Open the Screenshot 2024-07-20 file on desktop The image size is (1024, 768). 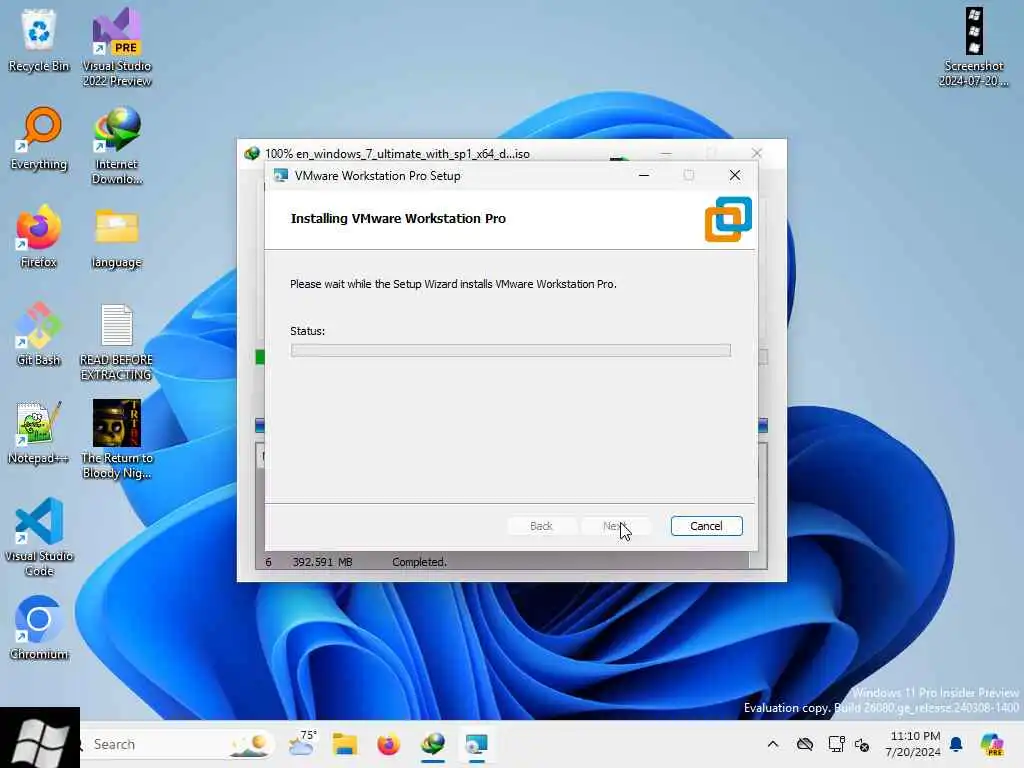coord(974,47)
